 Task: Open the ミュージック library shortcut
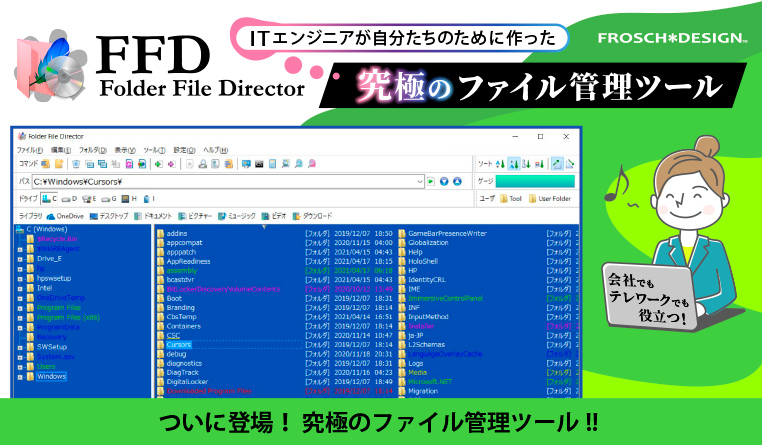237,216
